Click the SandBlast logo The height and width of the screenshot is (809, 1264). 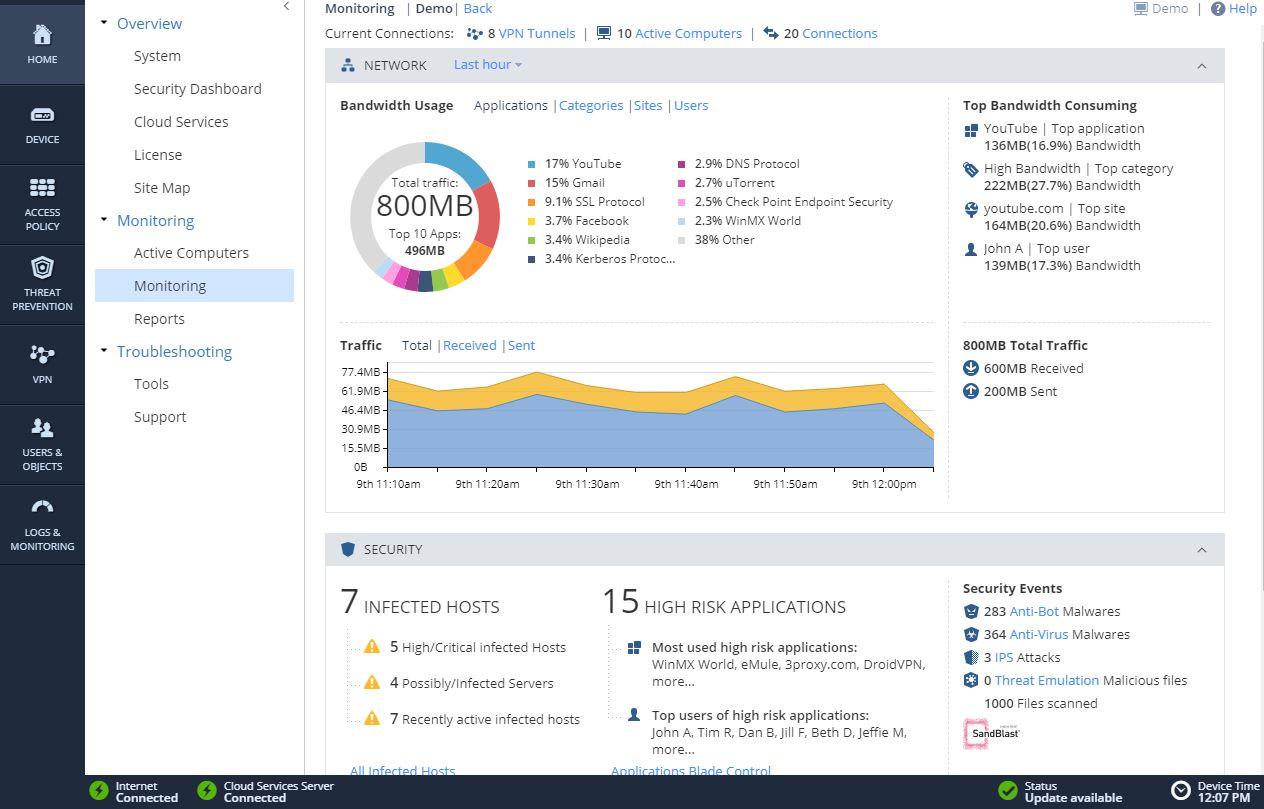(x=991, y=733)
